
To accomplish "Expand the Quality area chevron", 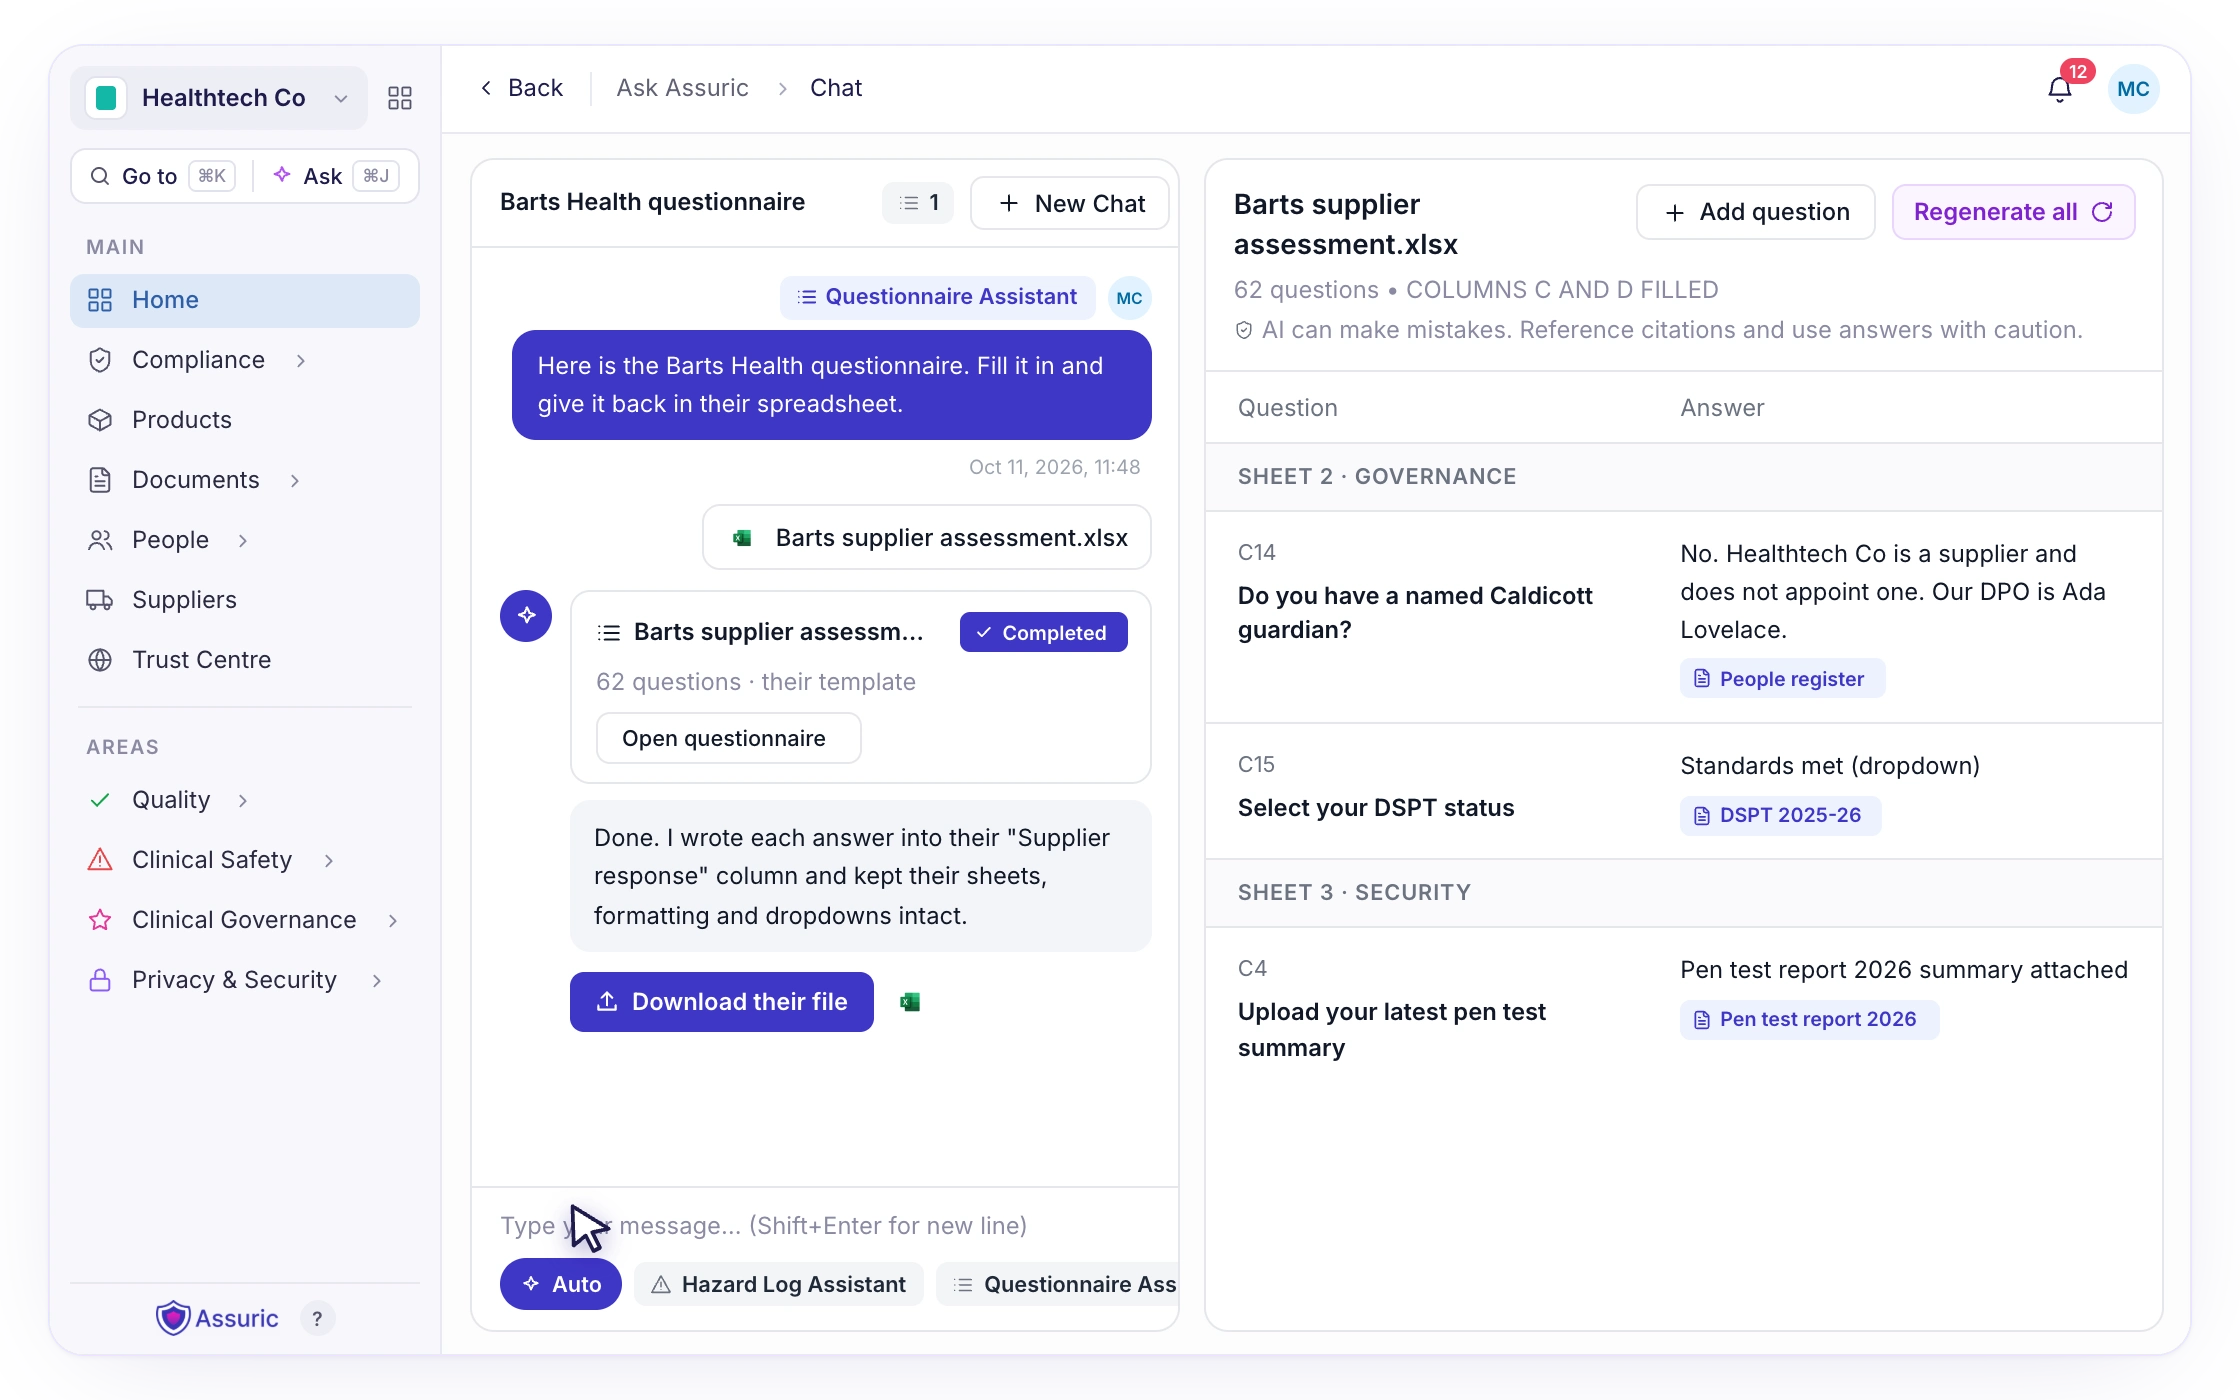I will (x=243, y=800).
